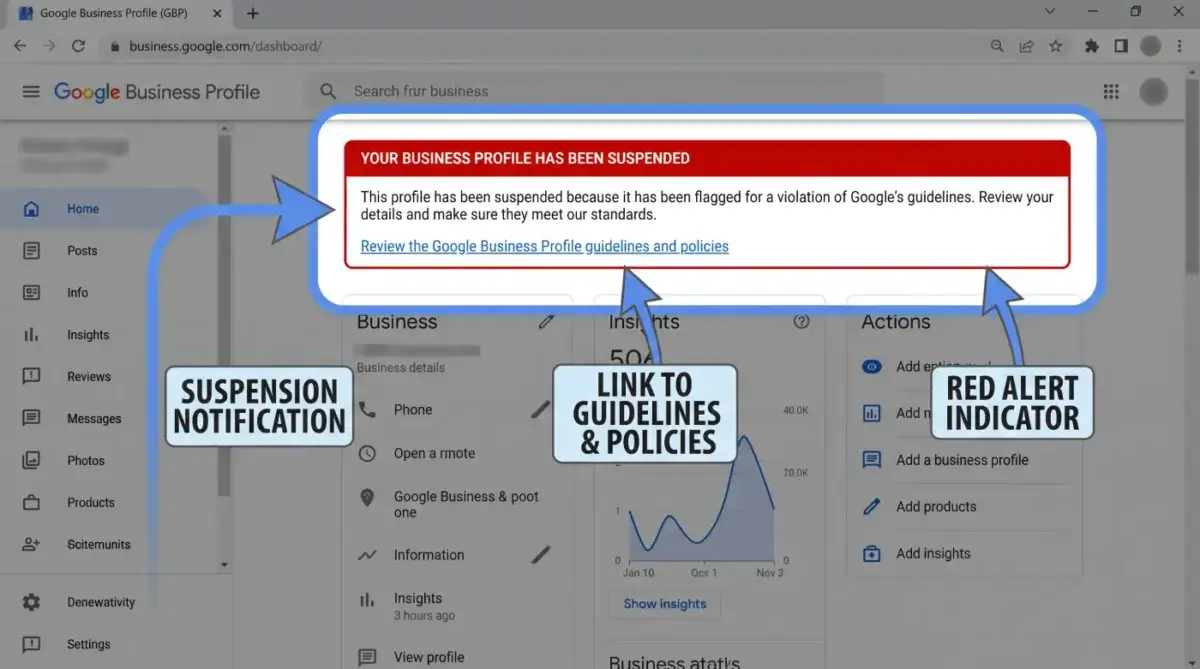Open the guidelines and policies link
The image size is (1200, 669).
(545, 246)
